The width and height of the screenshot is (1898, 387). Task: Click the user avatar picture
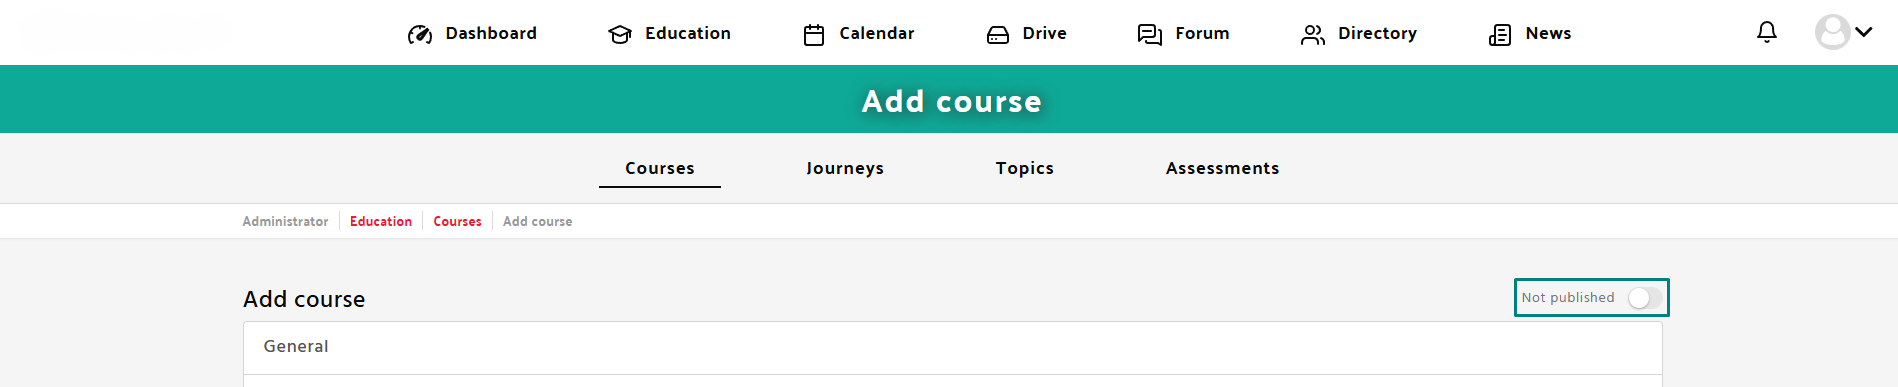coord(1832,32)
